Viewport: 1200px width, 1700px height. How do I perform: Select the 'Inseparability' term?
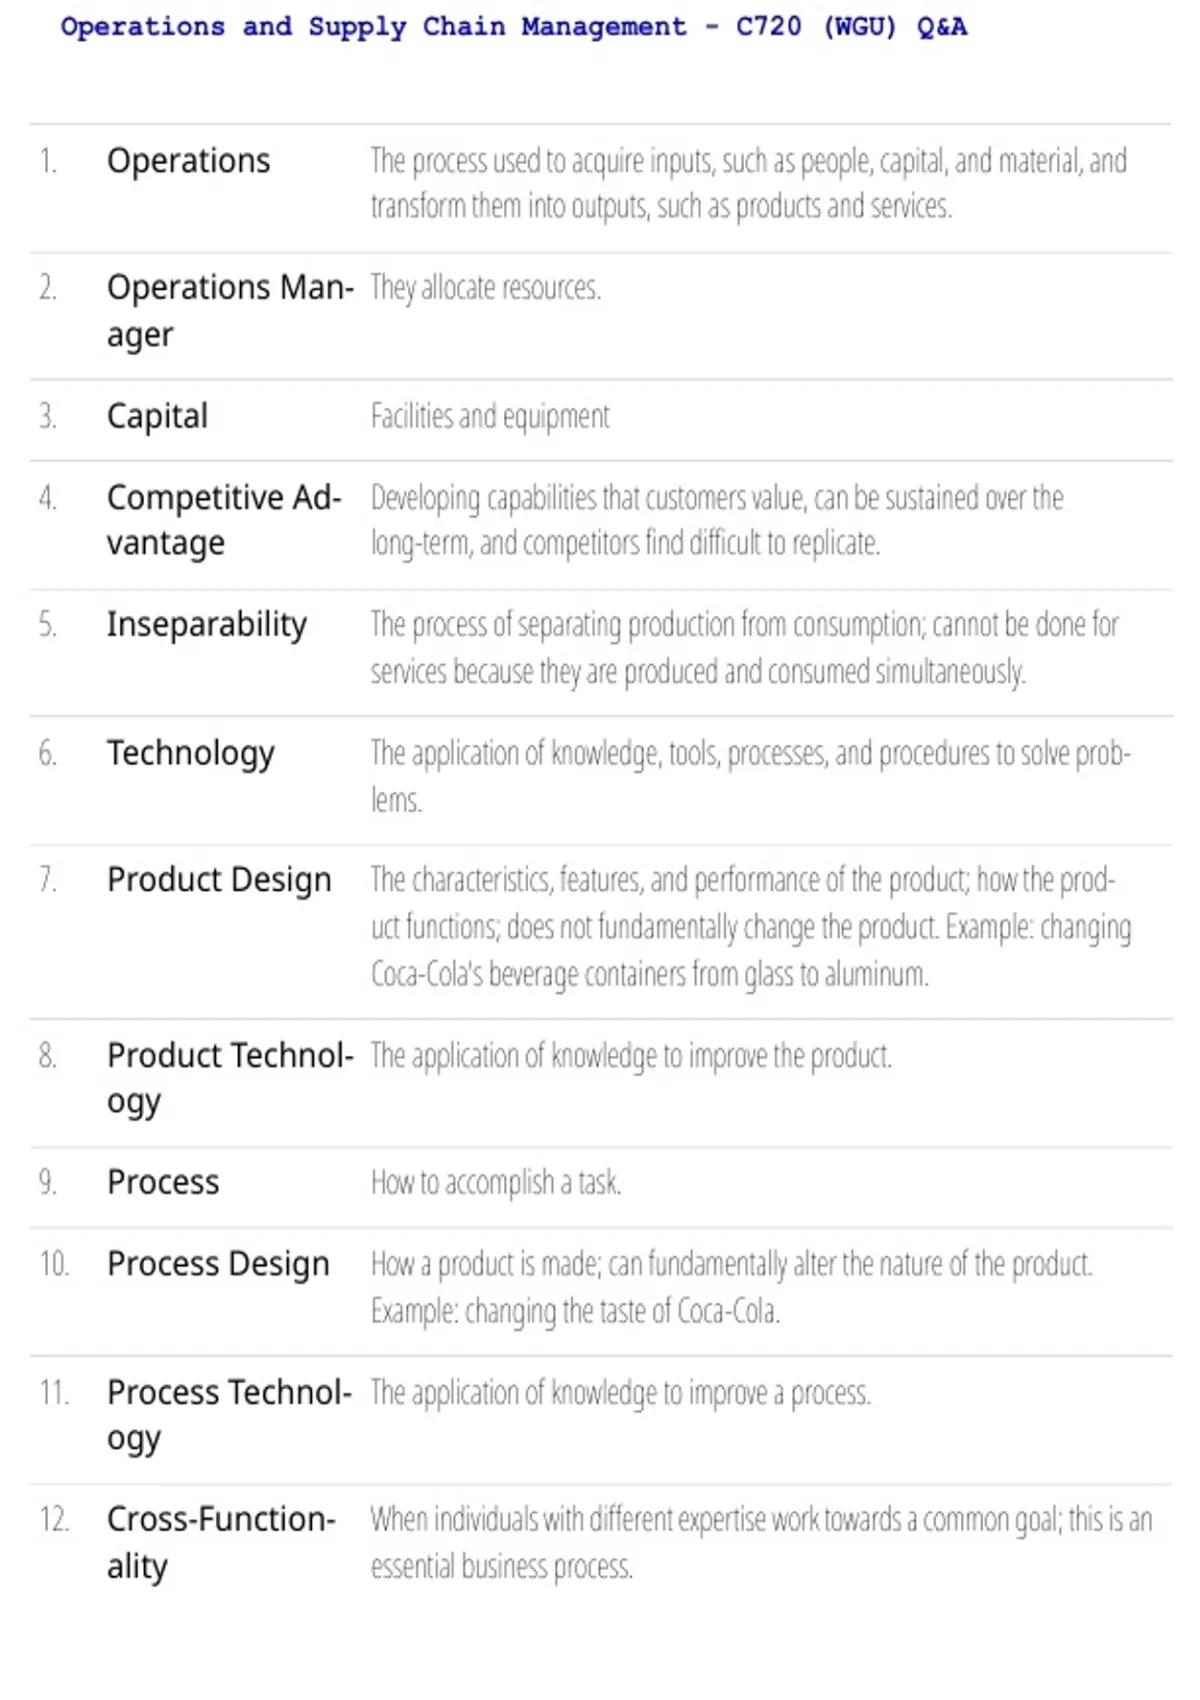click(x=207, y=624)
